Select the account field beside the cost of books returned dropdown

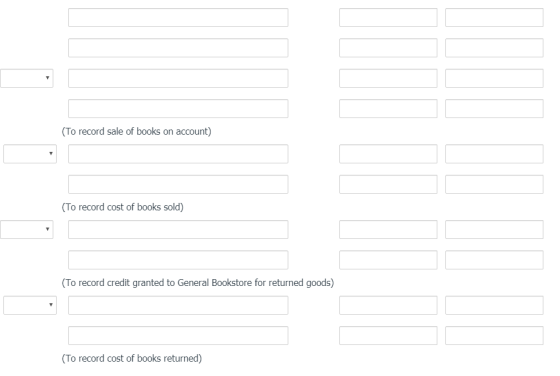pyautogui.click(x=178, y=305)
